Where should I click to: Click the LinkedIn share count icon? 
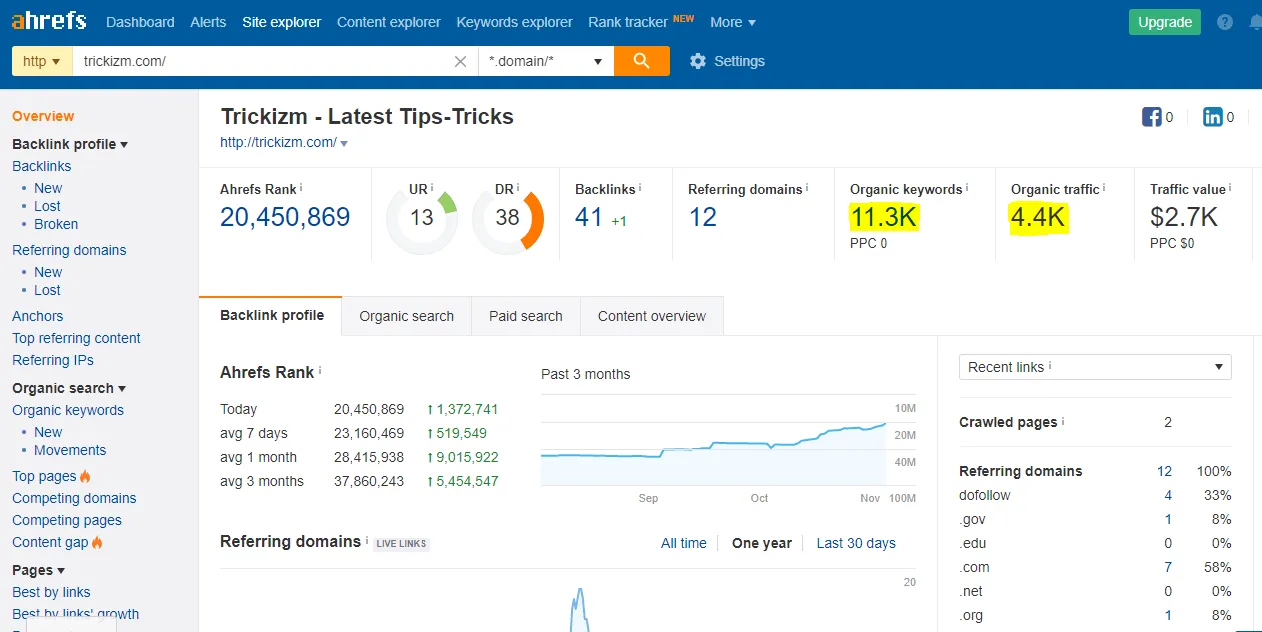click(x=1212, y=117)
